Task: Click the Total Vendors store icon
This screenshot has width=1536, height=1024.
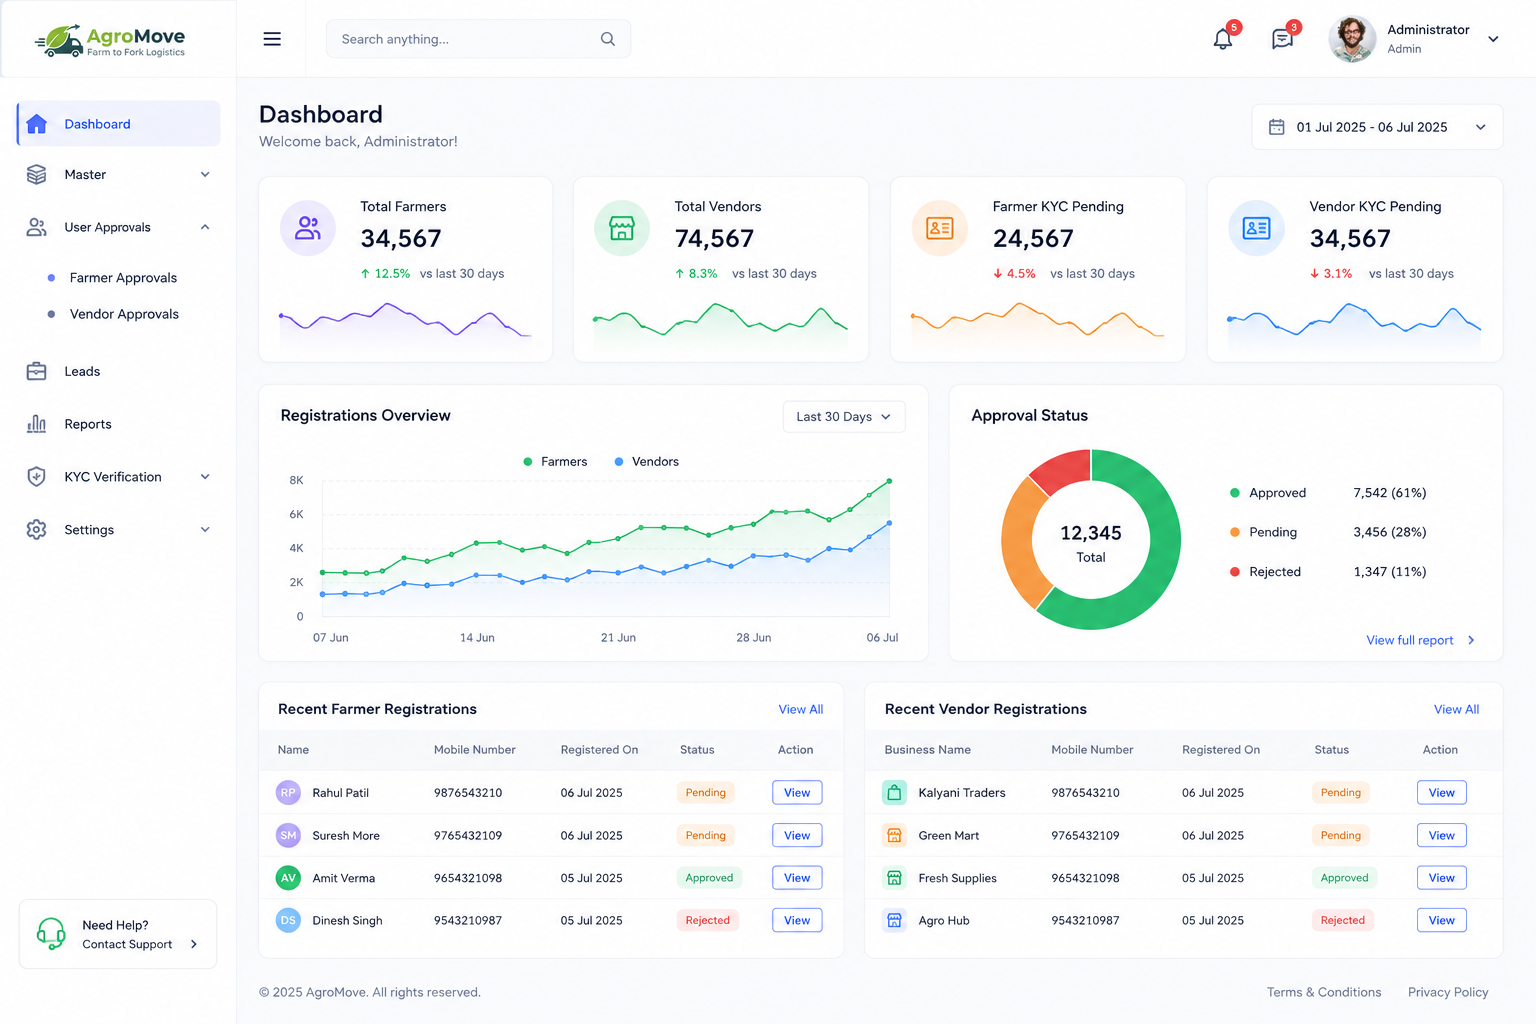Action: click(622, 228)
